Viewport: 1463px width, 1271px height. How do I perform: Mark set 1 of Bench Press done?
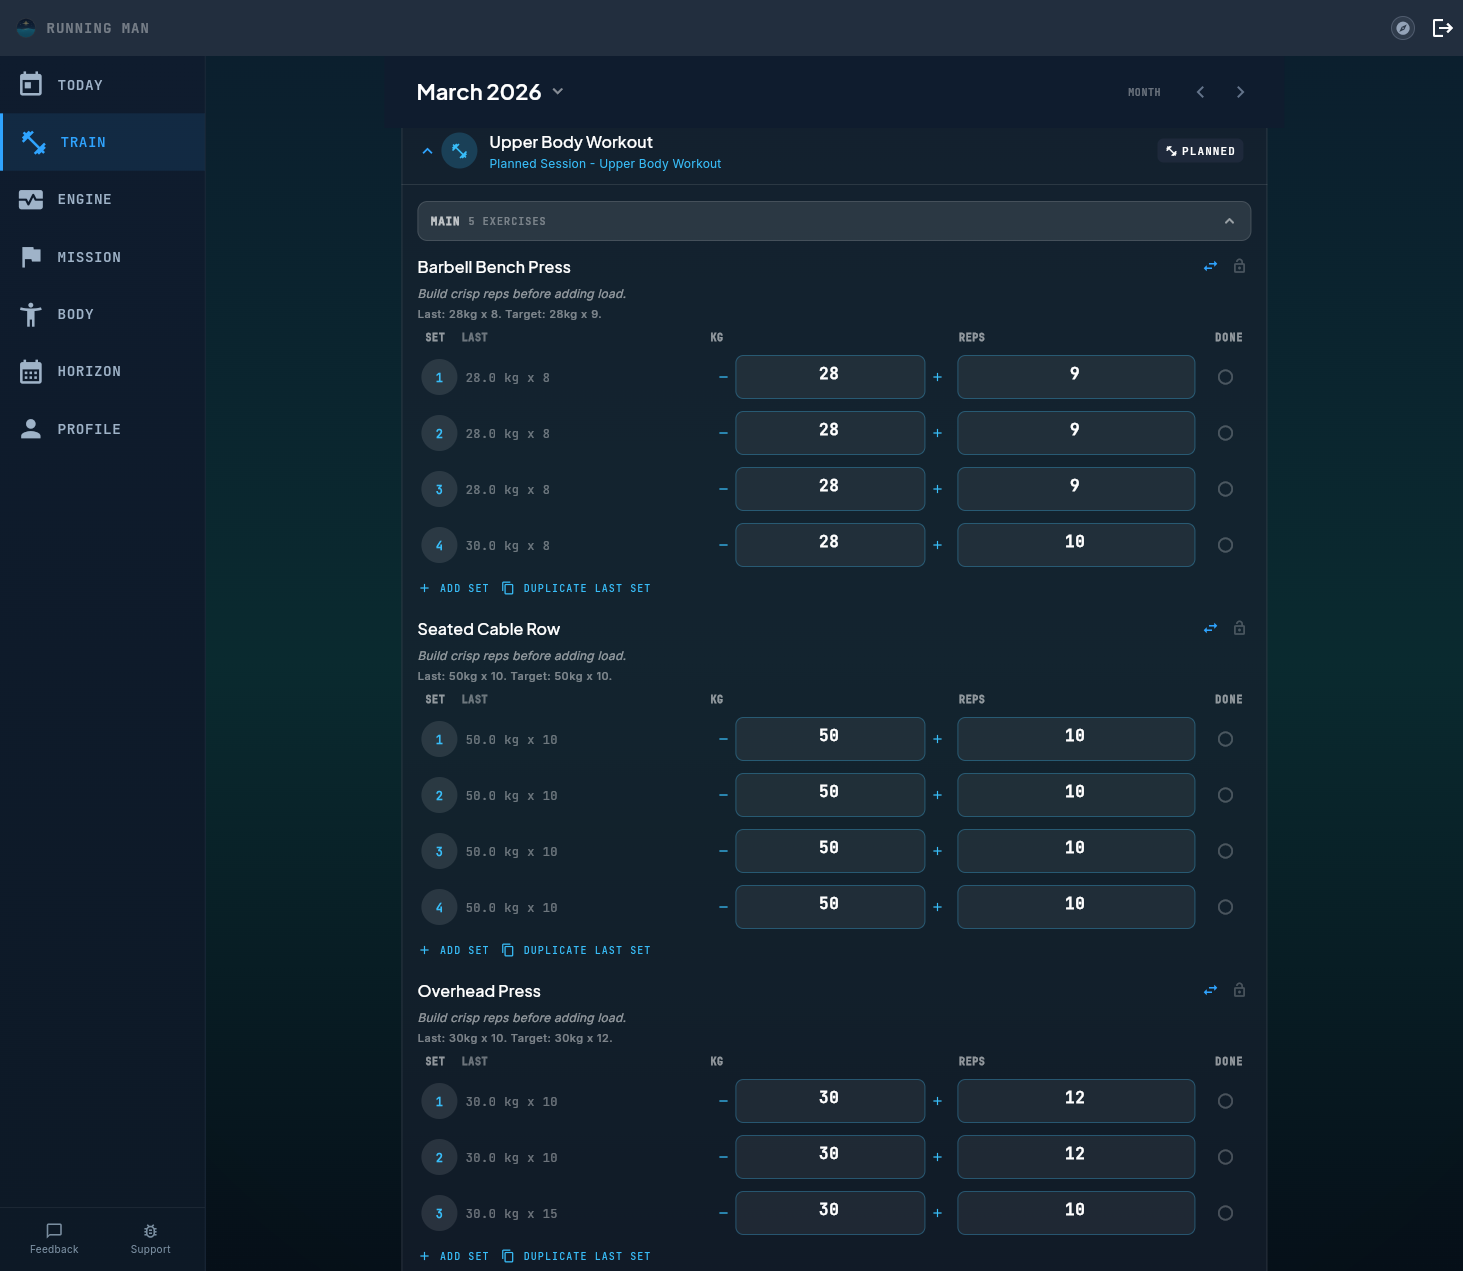1225,377
